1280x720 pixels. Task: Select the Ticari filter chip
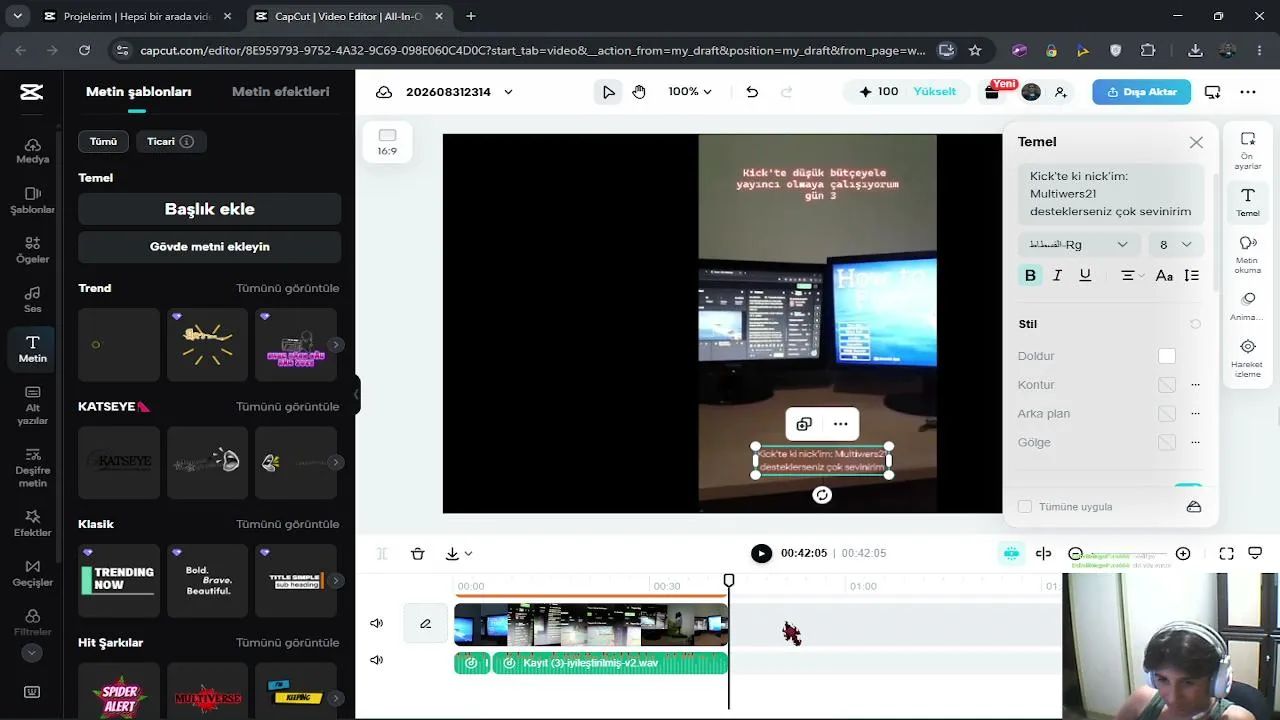(170, 142)
